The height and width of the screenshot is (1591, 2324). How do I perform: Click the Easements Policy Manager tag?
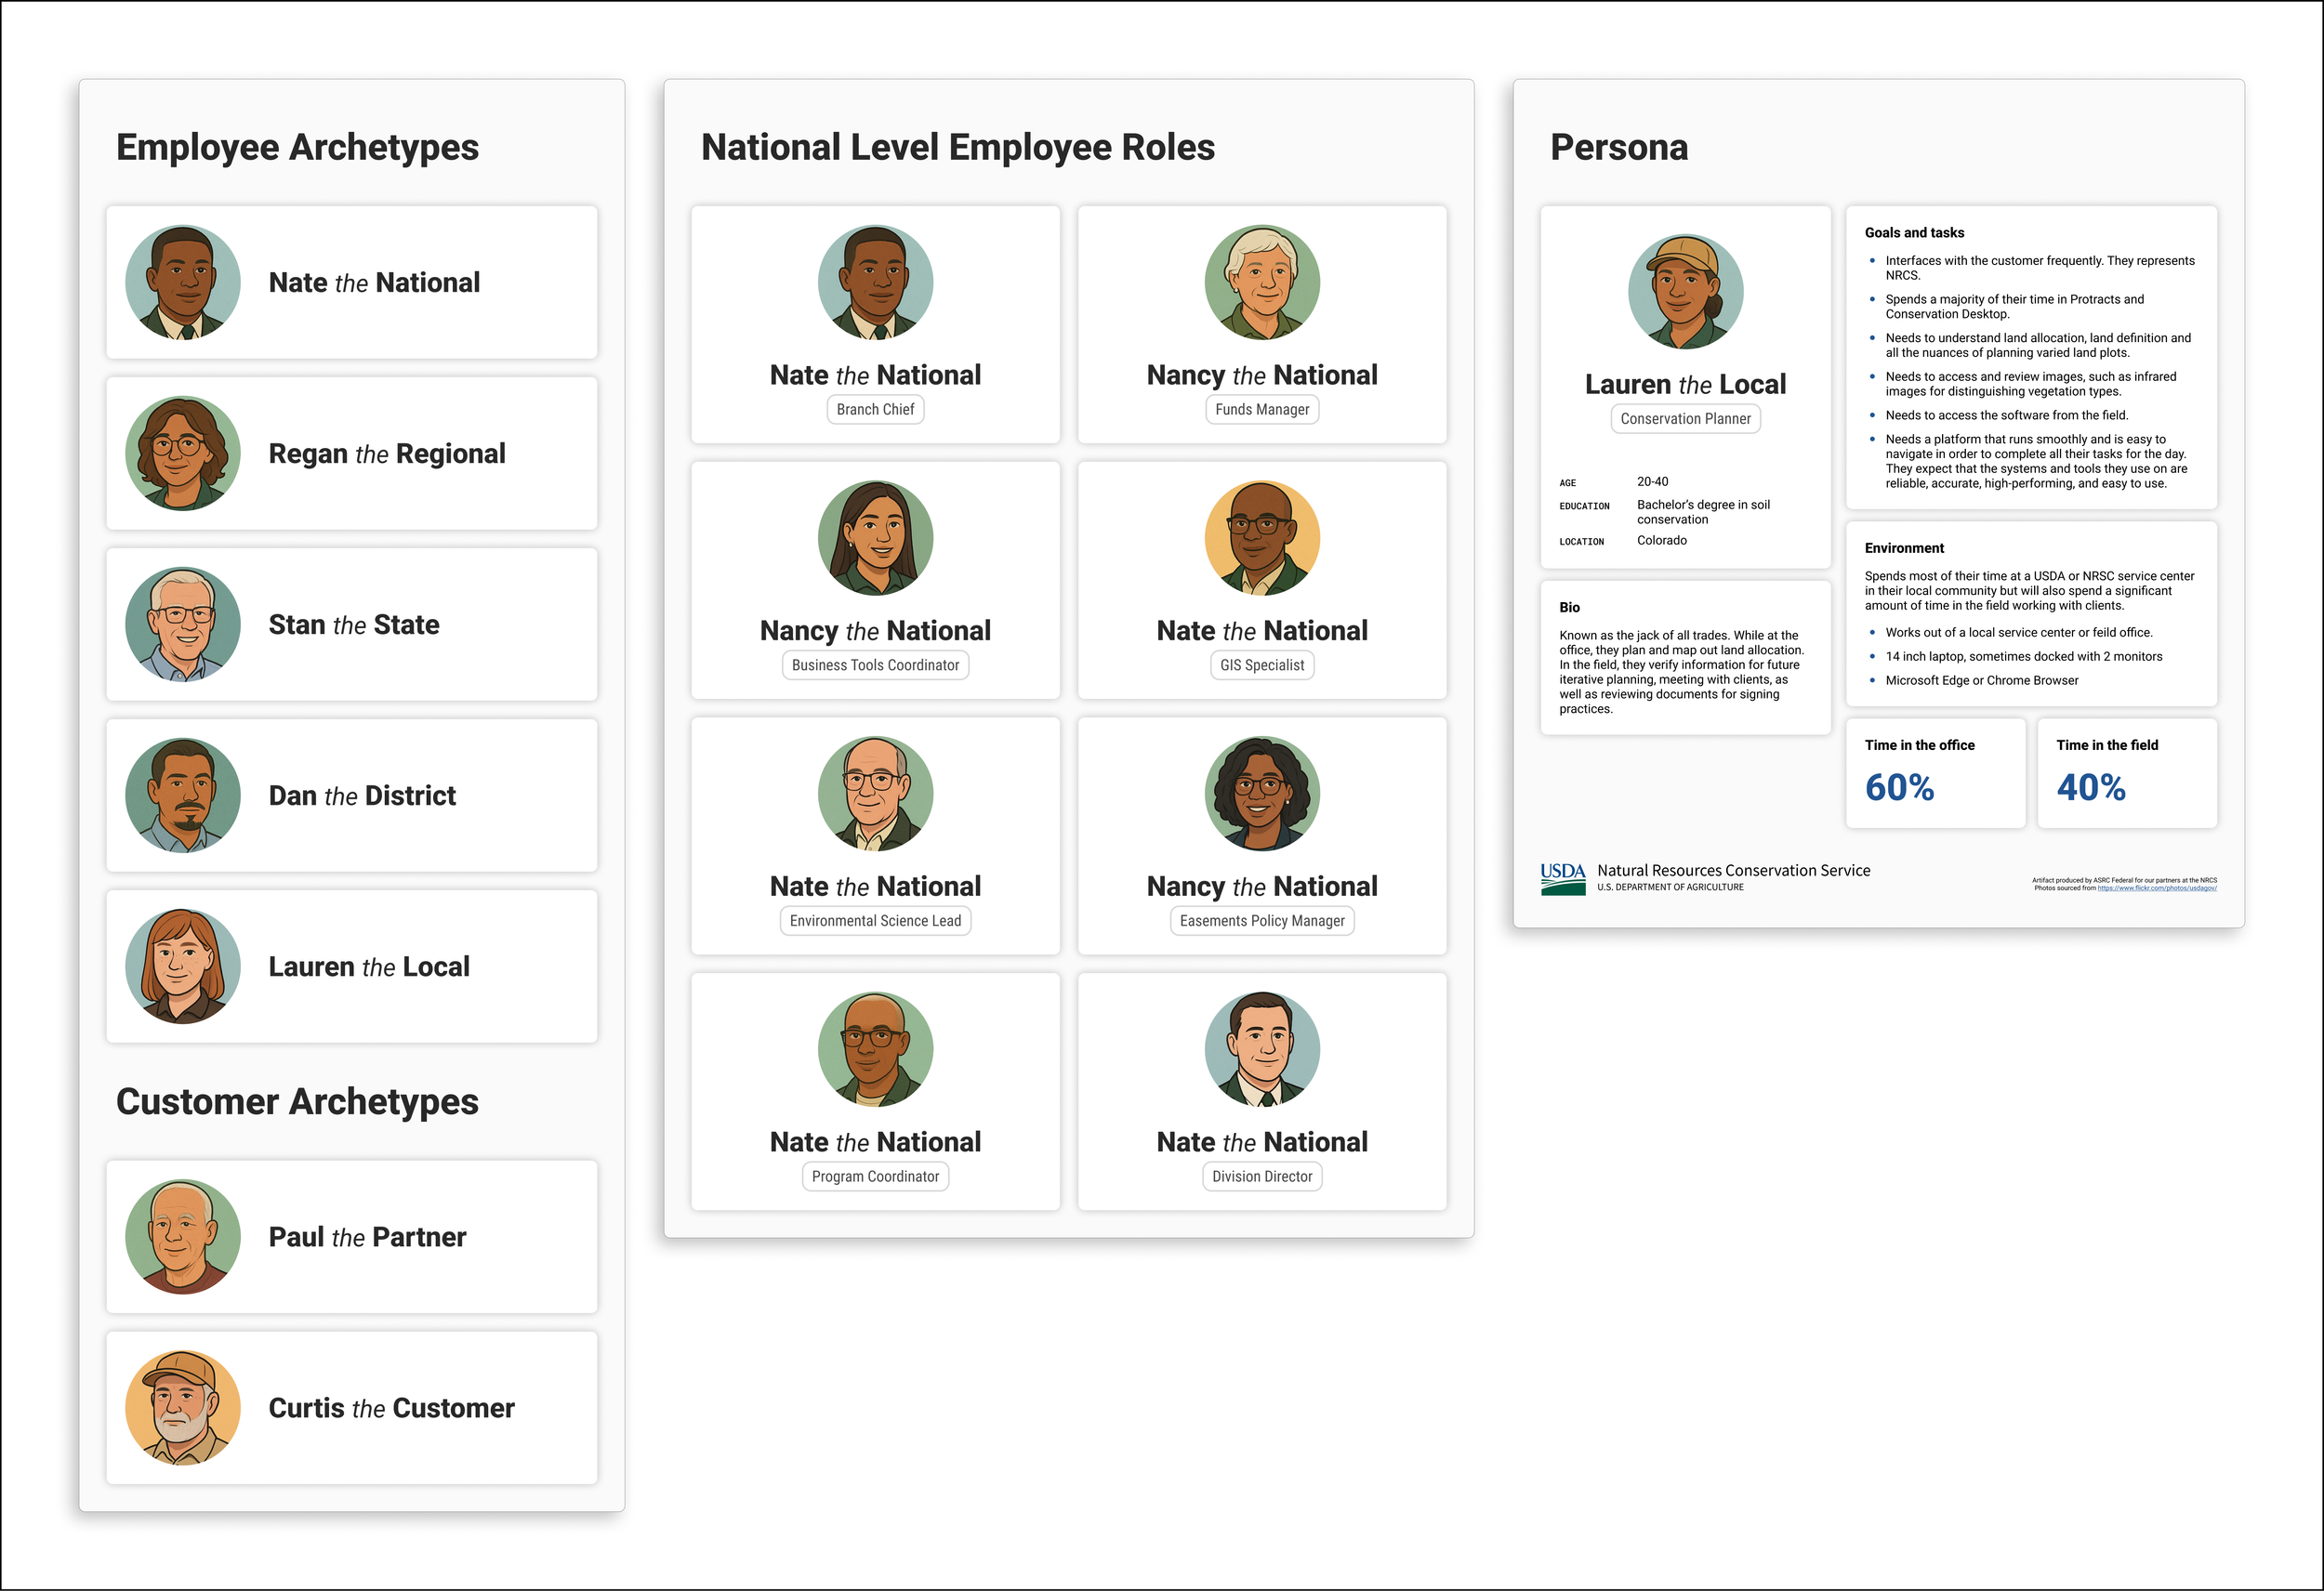coord(1262,921)
